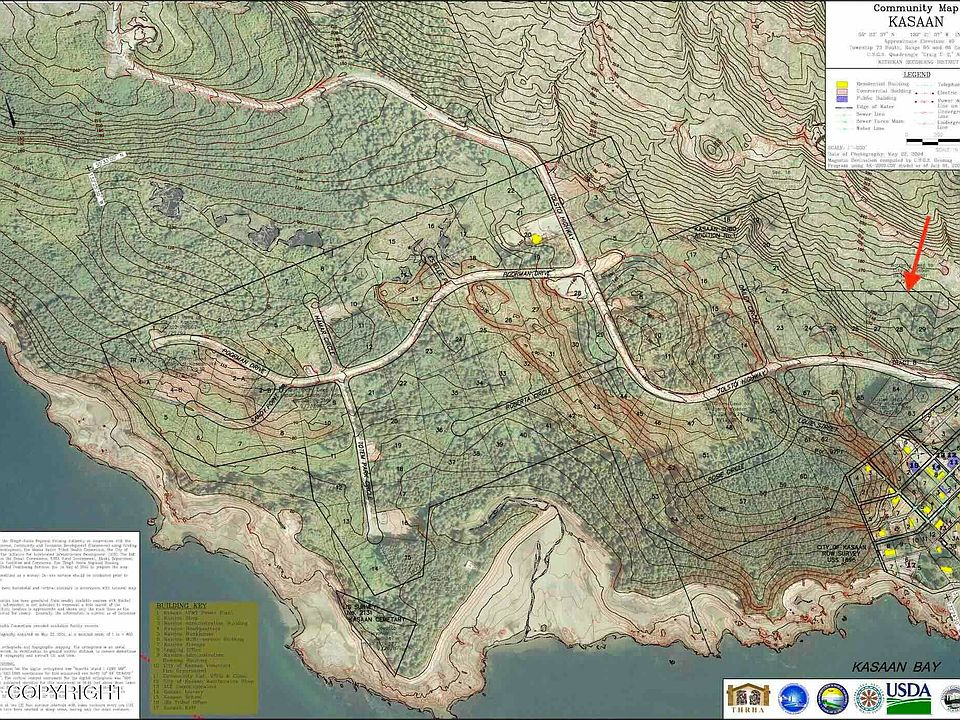The width and height of the screenshot is (960, 720).
Task: Click the "KASAAN SUBD ADDITION NO 1" label
Action: coord(714,232)
